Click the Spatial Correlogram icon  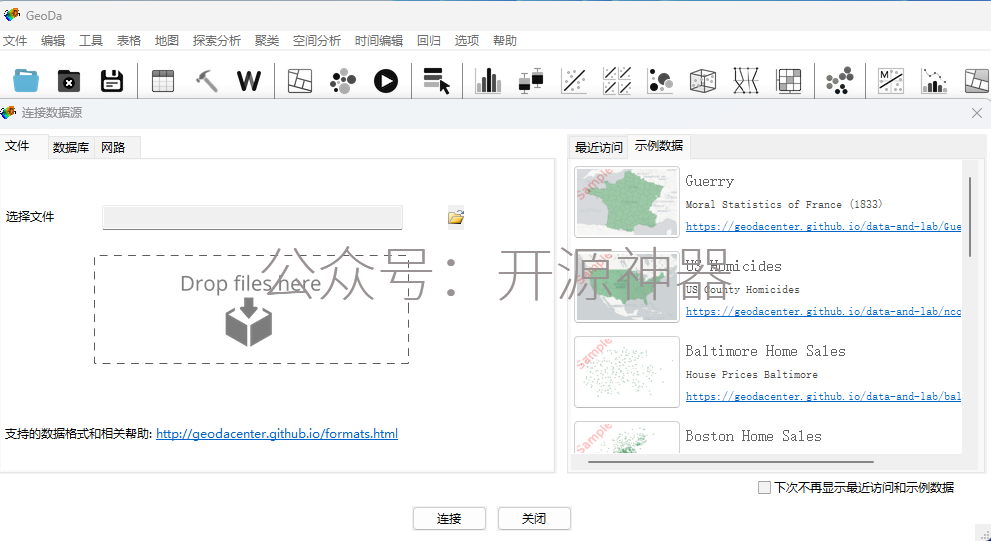tap(933, 81)
